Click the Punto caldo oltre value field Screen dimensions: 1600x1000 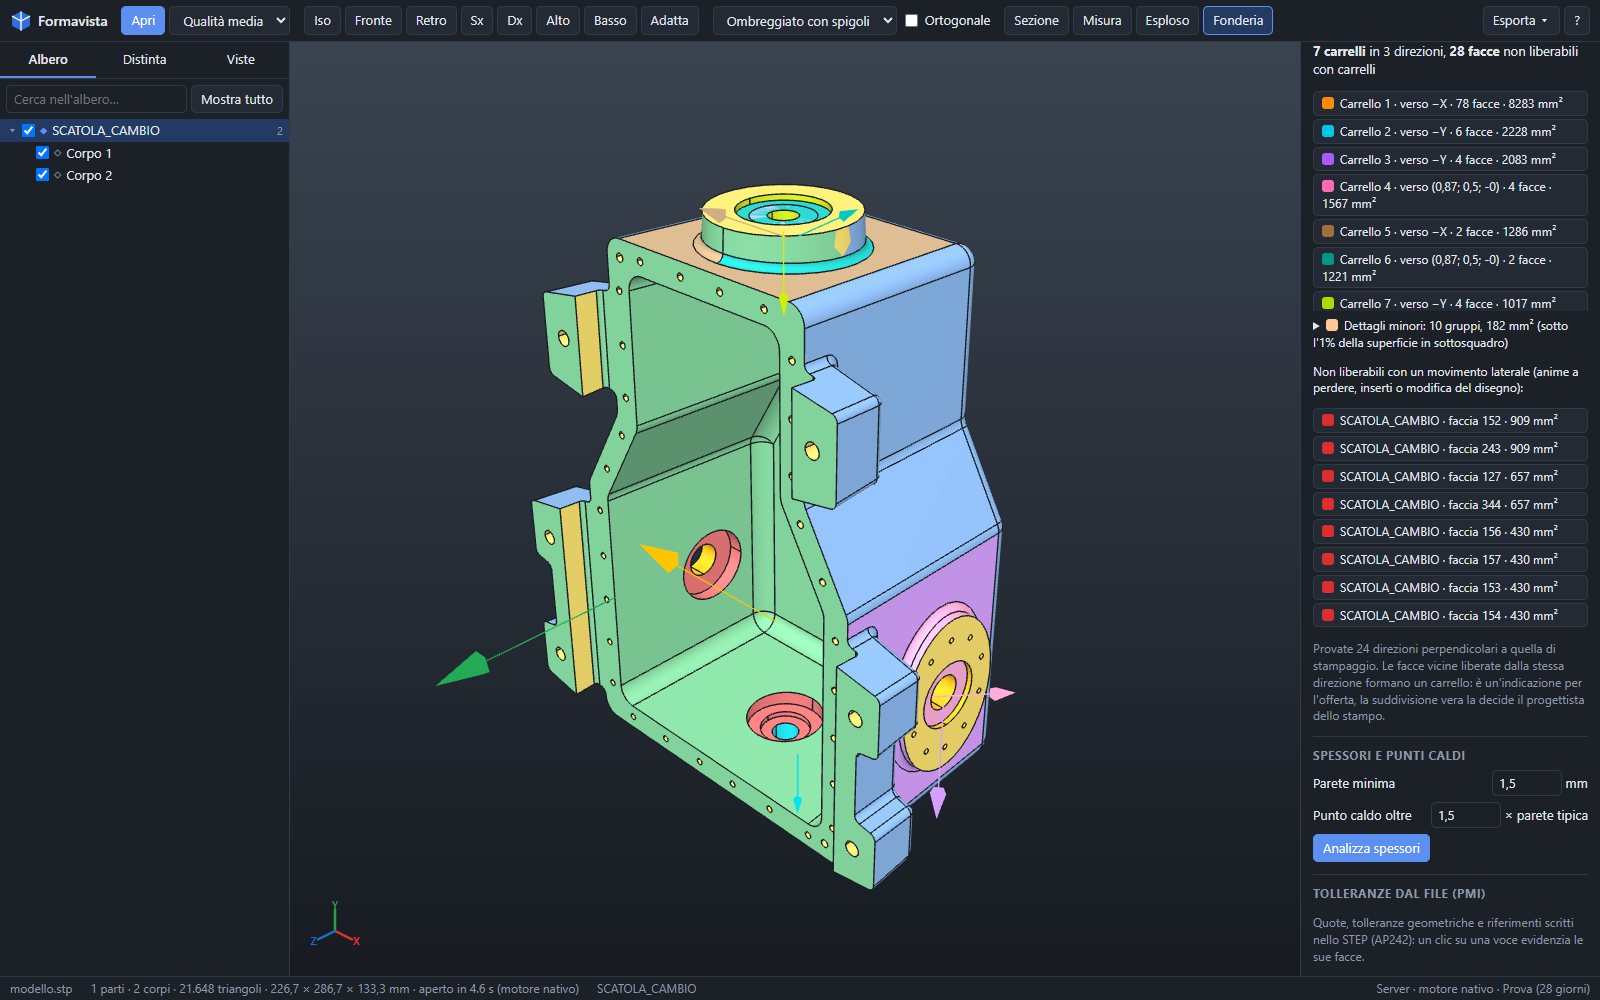tap(1465, 815)
